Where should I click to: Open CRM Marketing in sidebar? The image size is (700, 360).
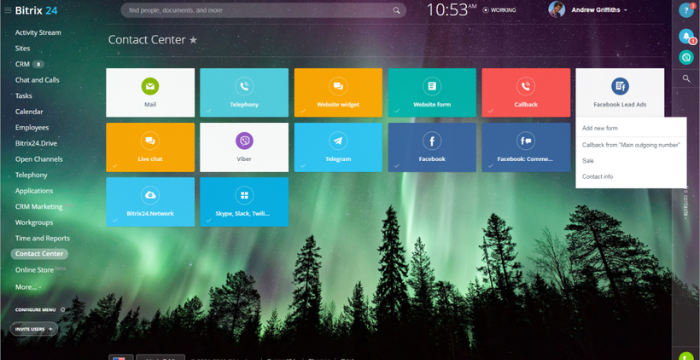(x=39, y=207)
